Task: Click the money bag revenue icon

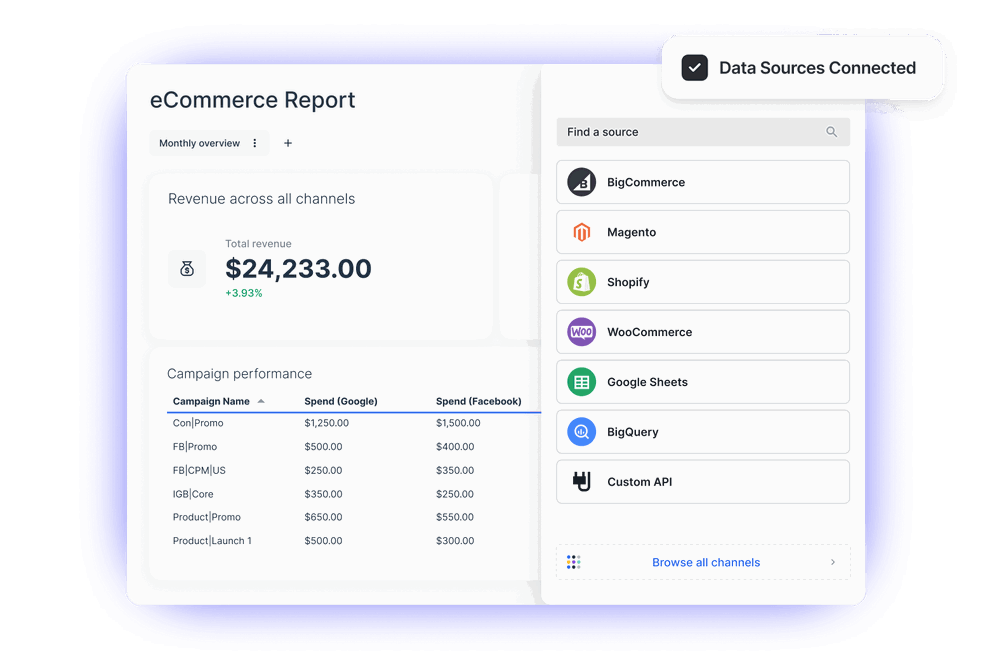Action: 187,269
